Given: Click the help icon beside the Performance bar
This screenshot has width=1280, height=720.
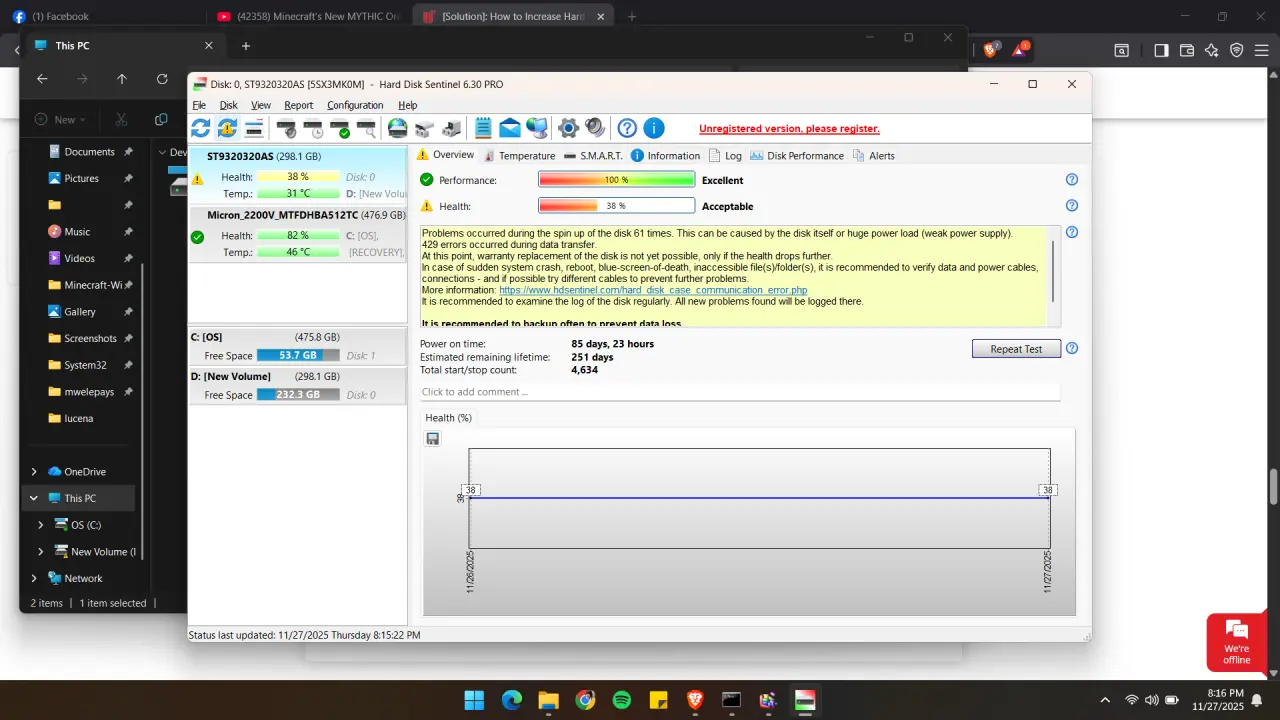Looking at the screenshot, I should click(x=1072, y=180).
